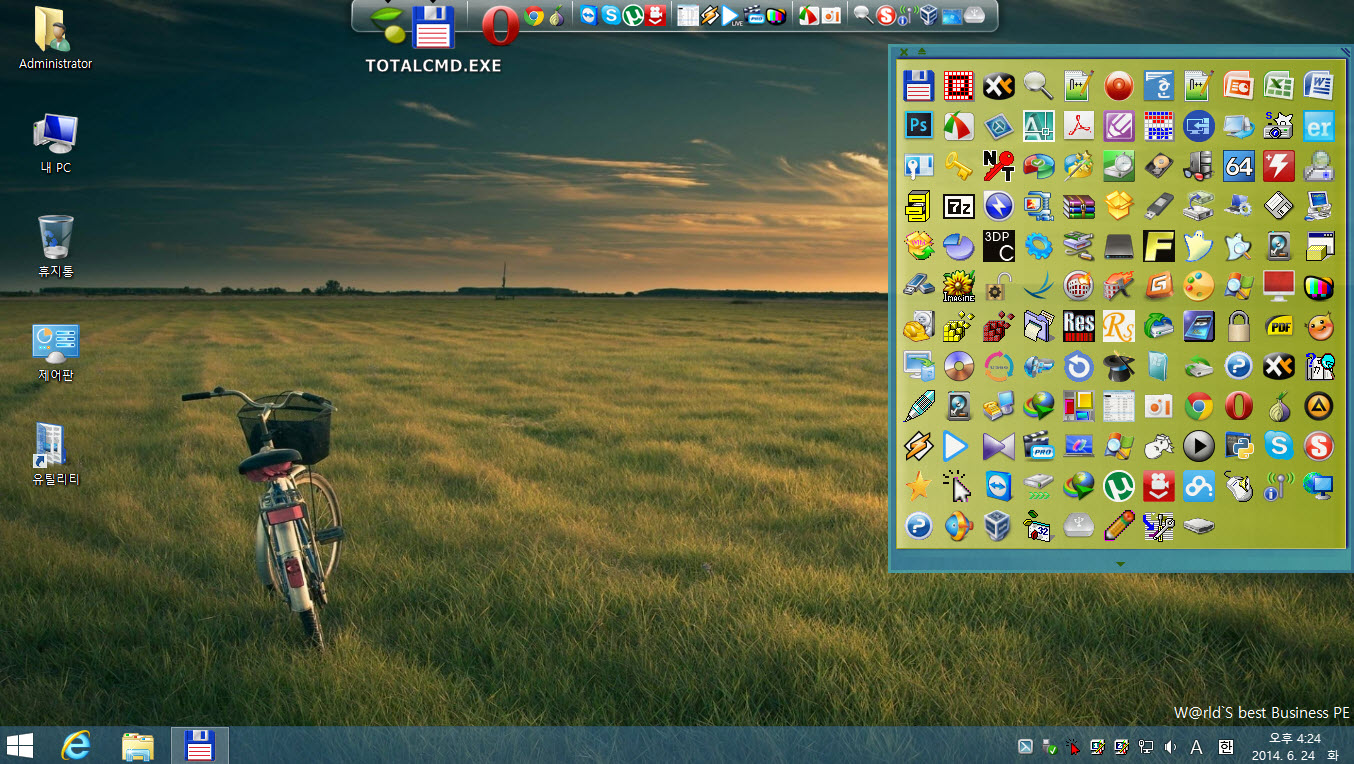Click the volume speaker tray icon
The image size is (1354, 764).
1171,746
